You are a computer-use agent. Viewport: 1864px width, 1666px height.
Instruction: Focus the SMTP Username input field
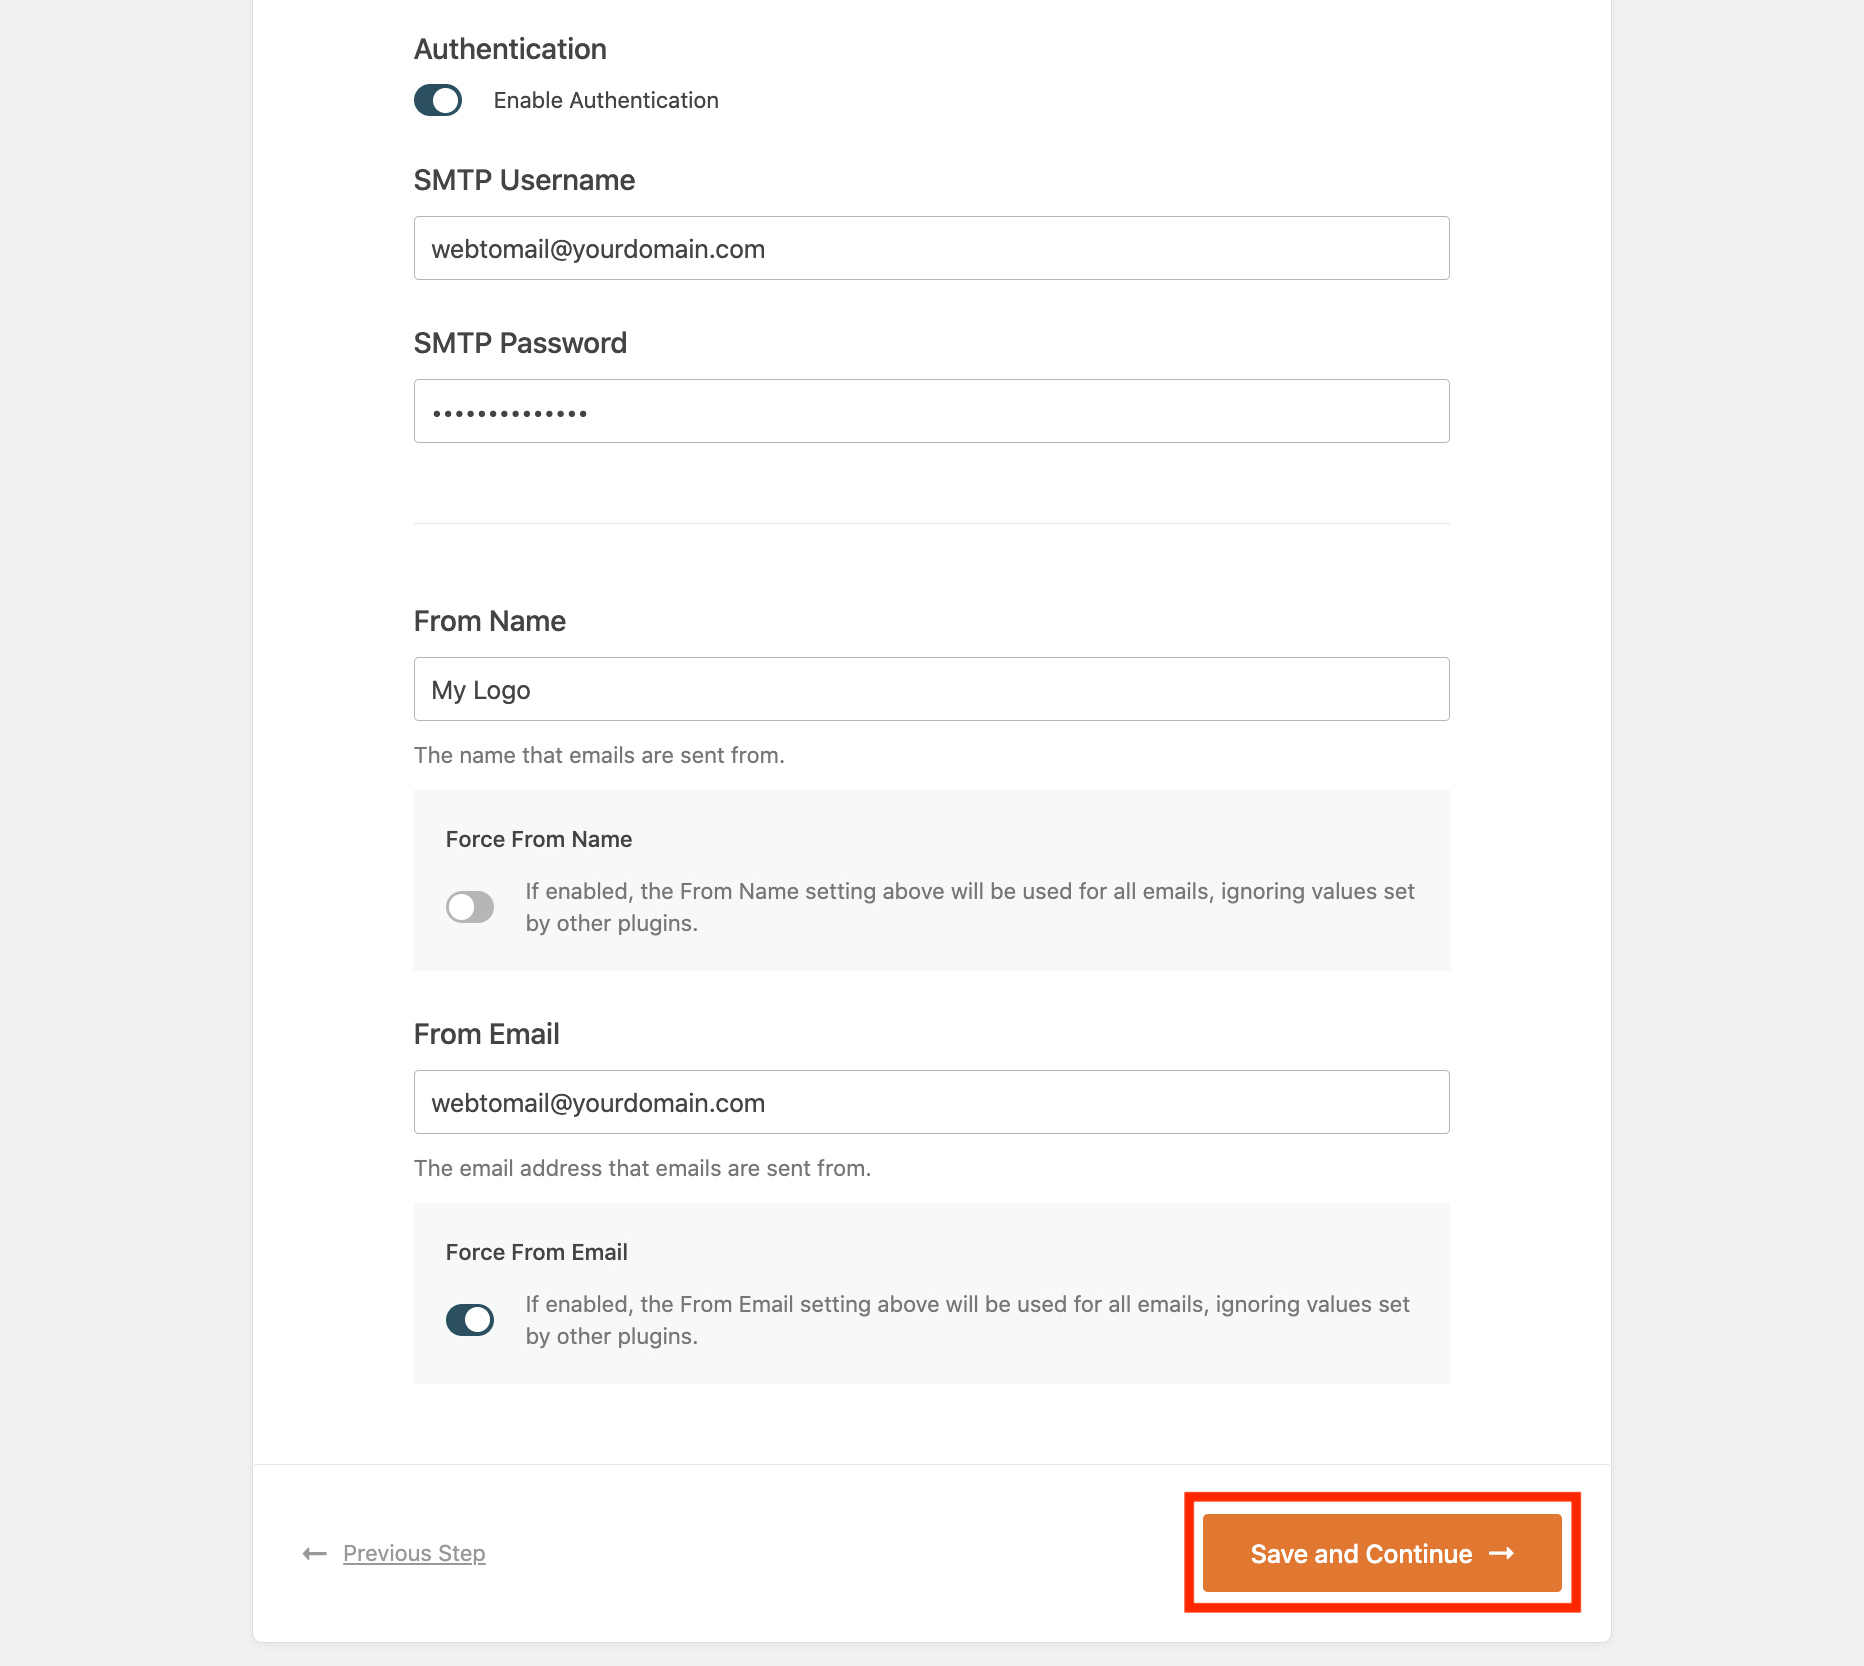click(930, 248)
